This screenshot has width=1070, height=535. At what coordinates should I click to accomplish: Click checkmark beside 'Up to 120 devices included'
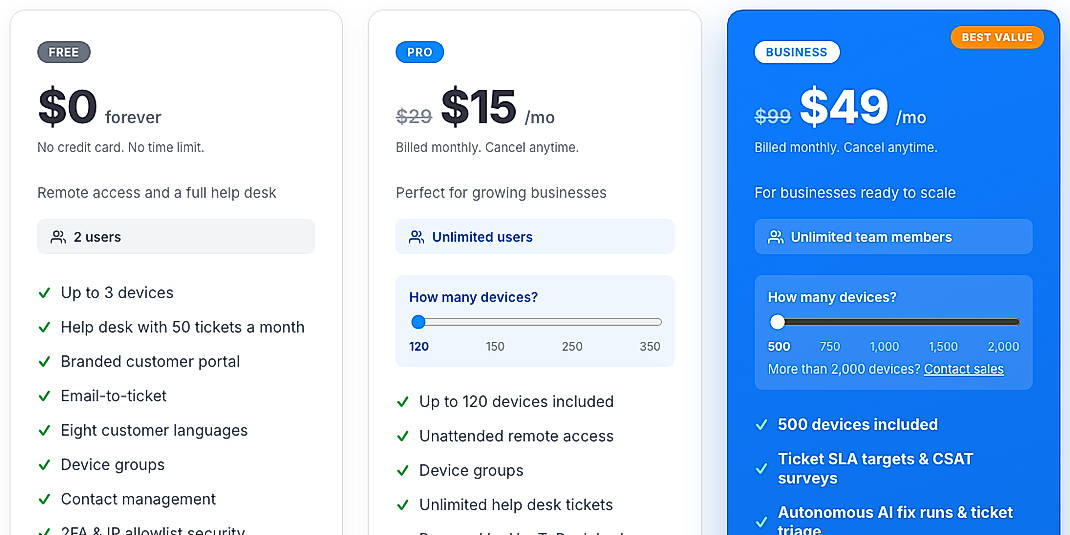tap(403, 402)
